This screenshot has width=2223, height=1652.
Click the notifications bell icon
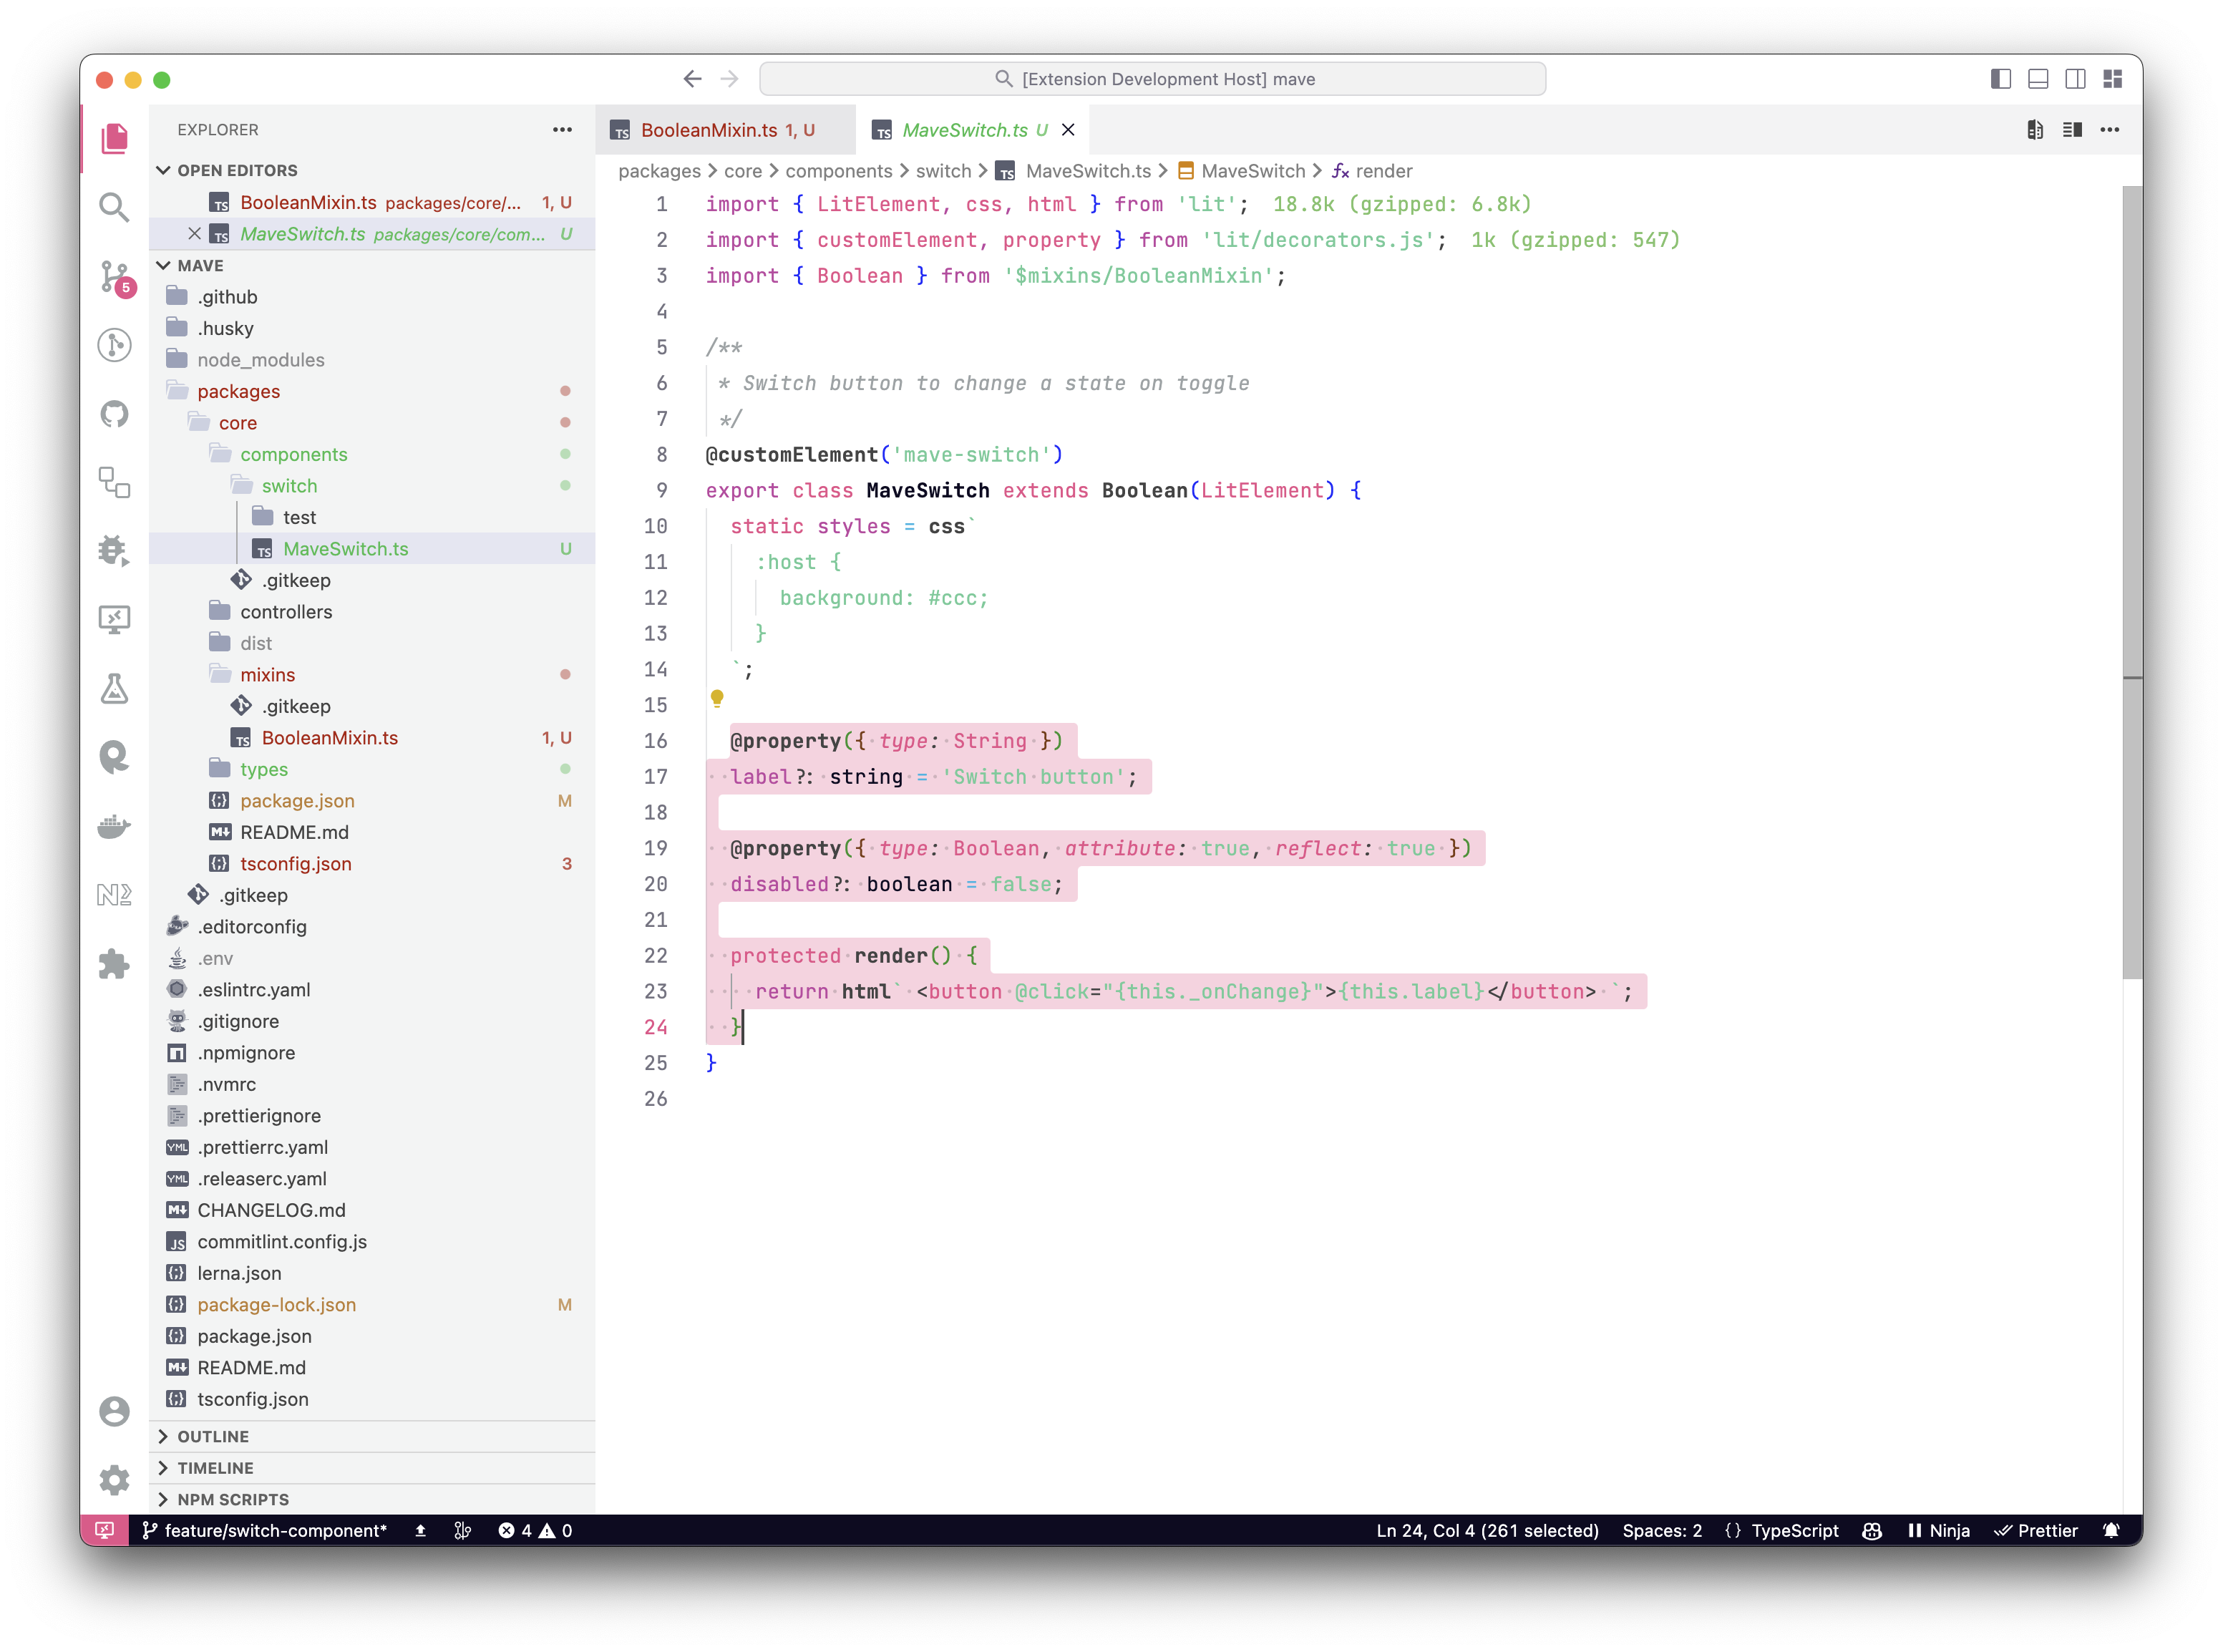[x=2111, y=1530]
